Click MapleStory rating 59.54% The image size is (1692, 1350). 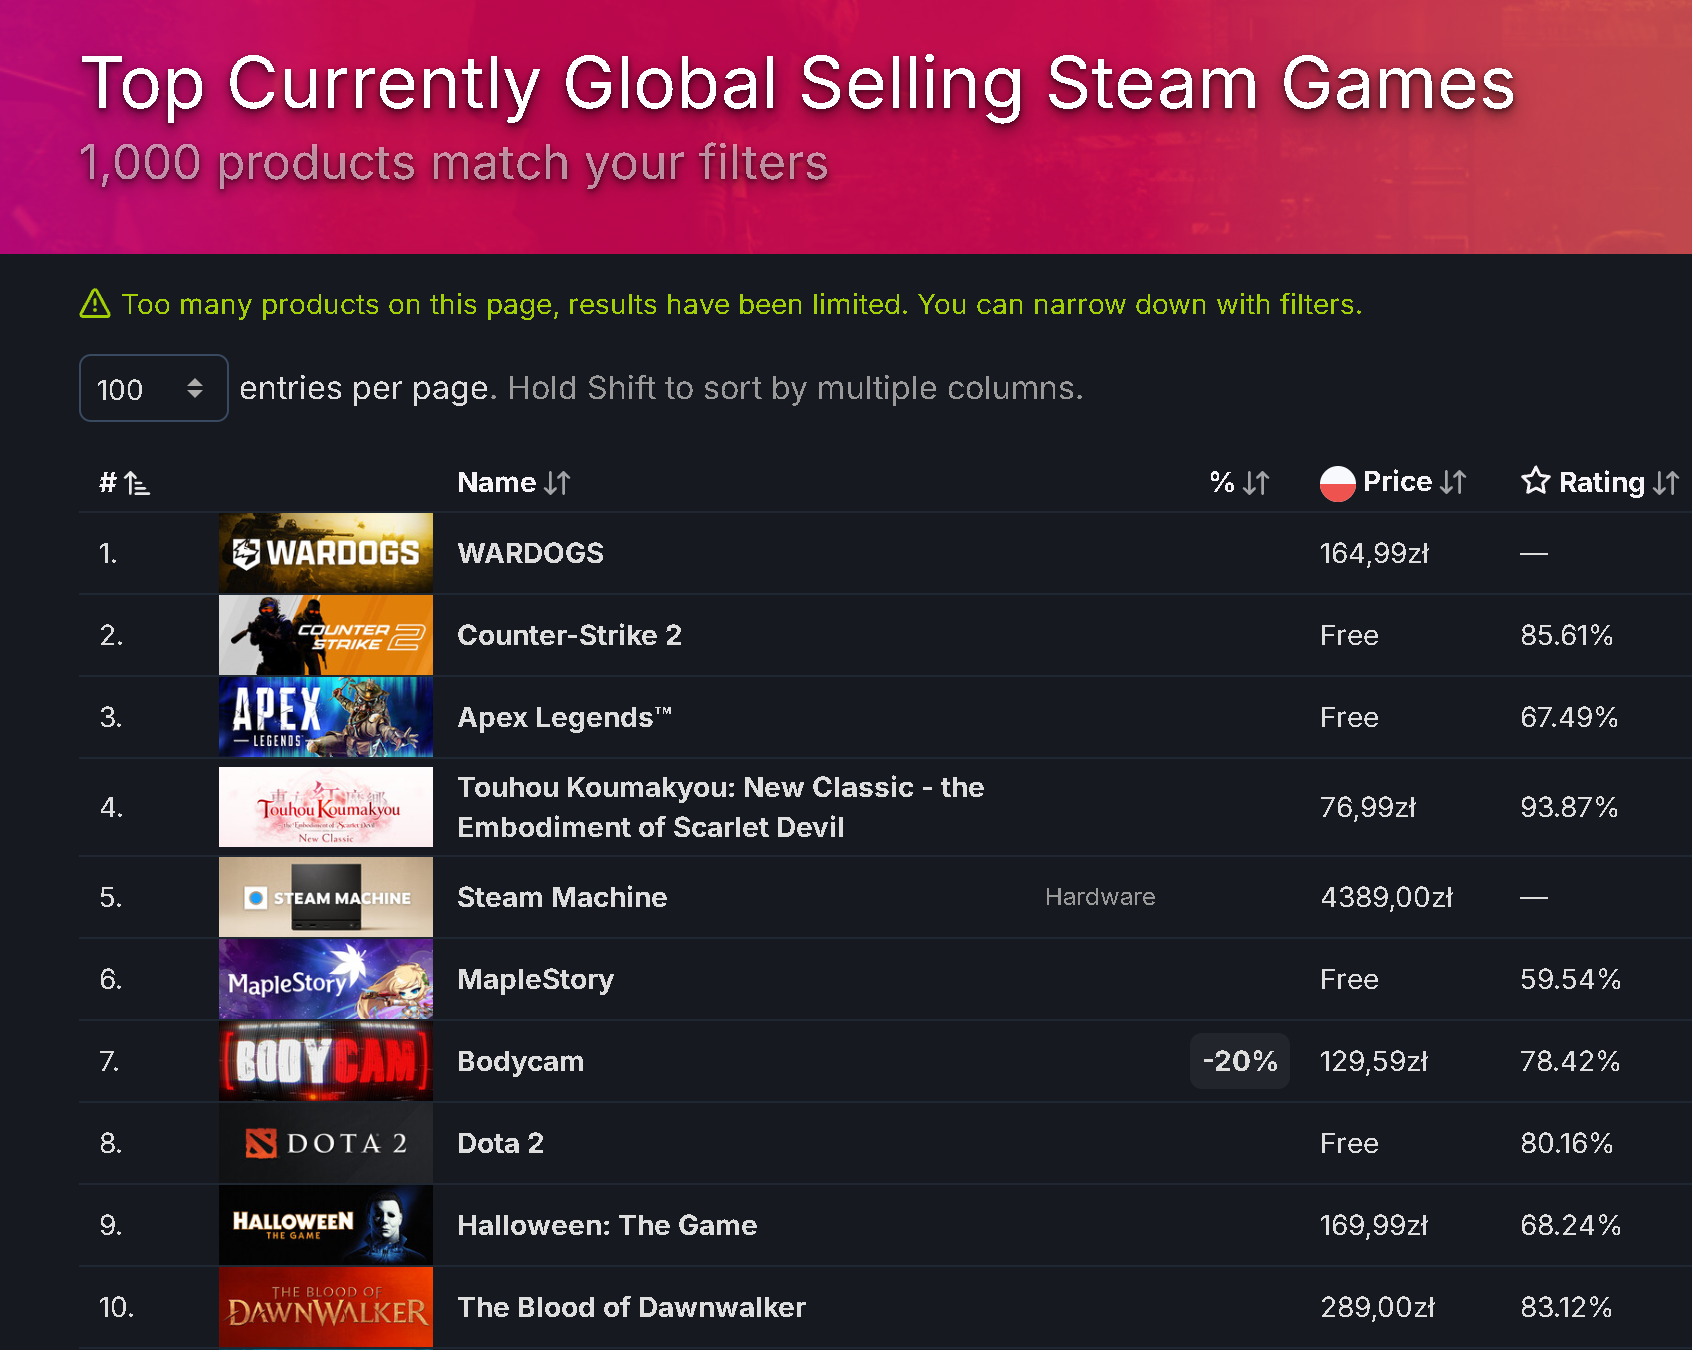point(1570,979)
